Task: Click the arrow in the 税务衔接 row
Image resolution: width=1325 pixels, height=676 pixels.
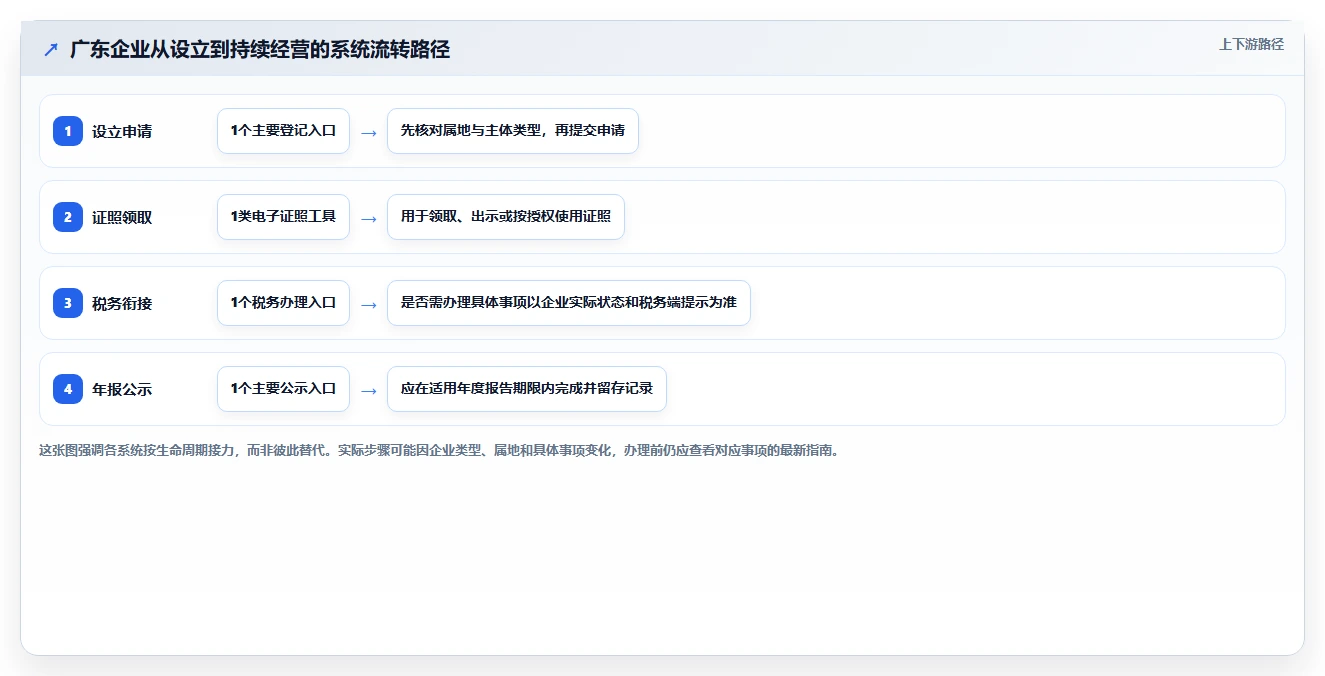Action: point(369,304)
